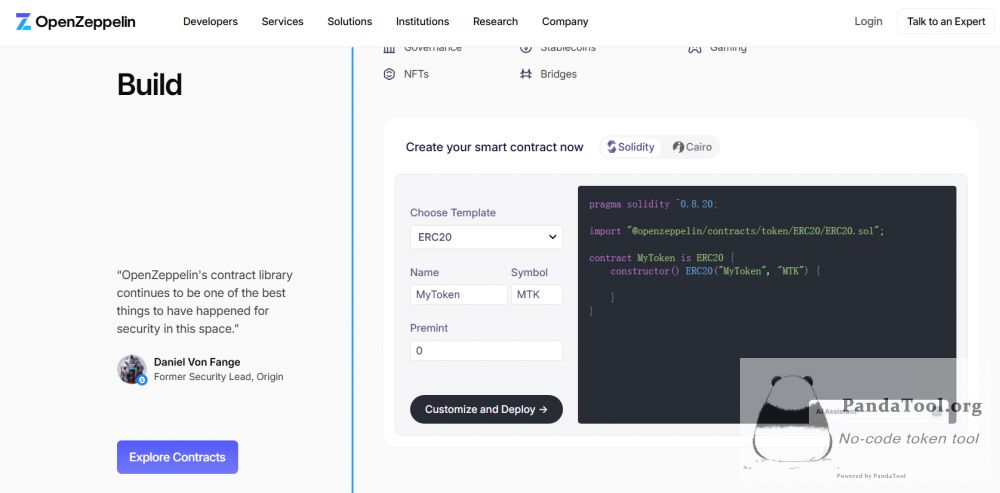Screen dimensions: 1000x493
Task: Click 'Former Security Lead, Origin' text
Action: [219, 377]
